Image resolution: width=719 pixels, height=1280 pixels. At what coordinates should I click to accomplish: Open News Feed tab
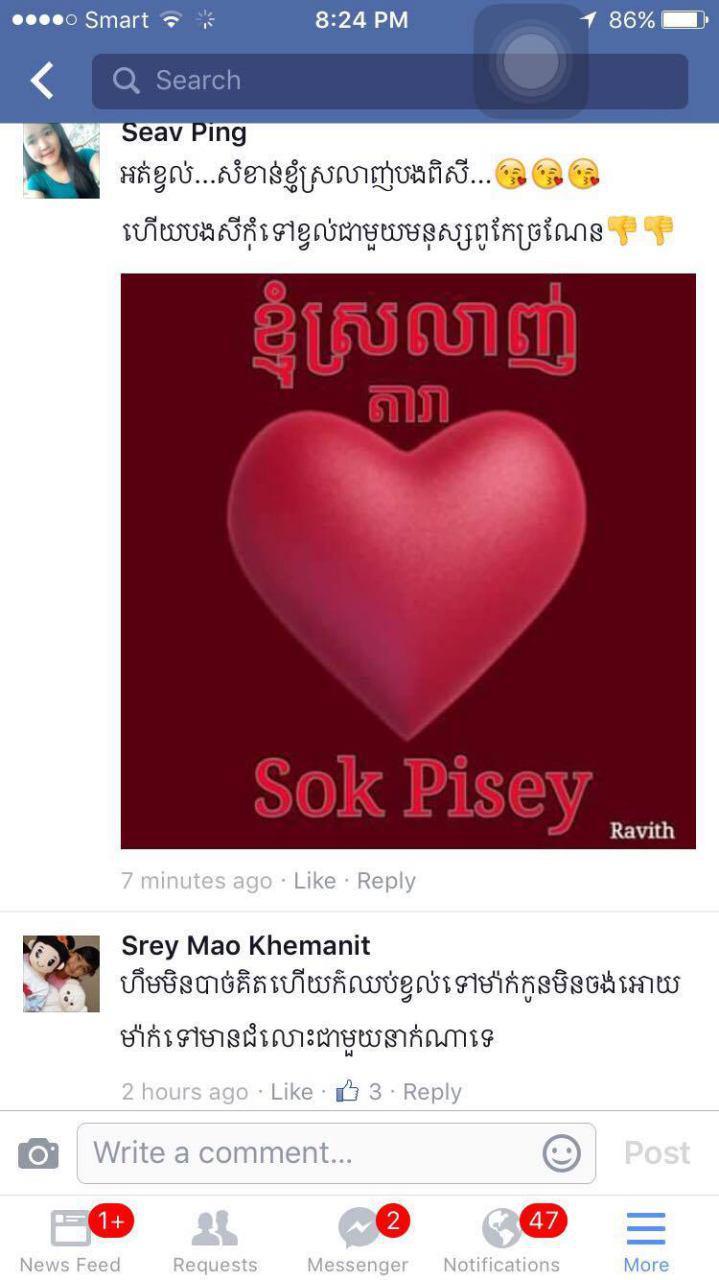[70, 1240]
